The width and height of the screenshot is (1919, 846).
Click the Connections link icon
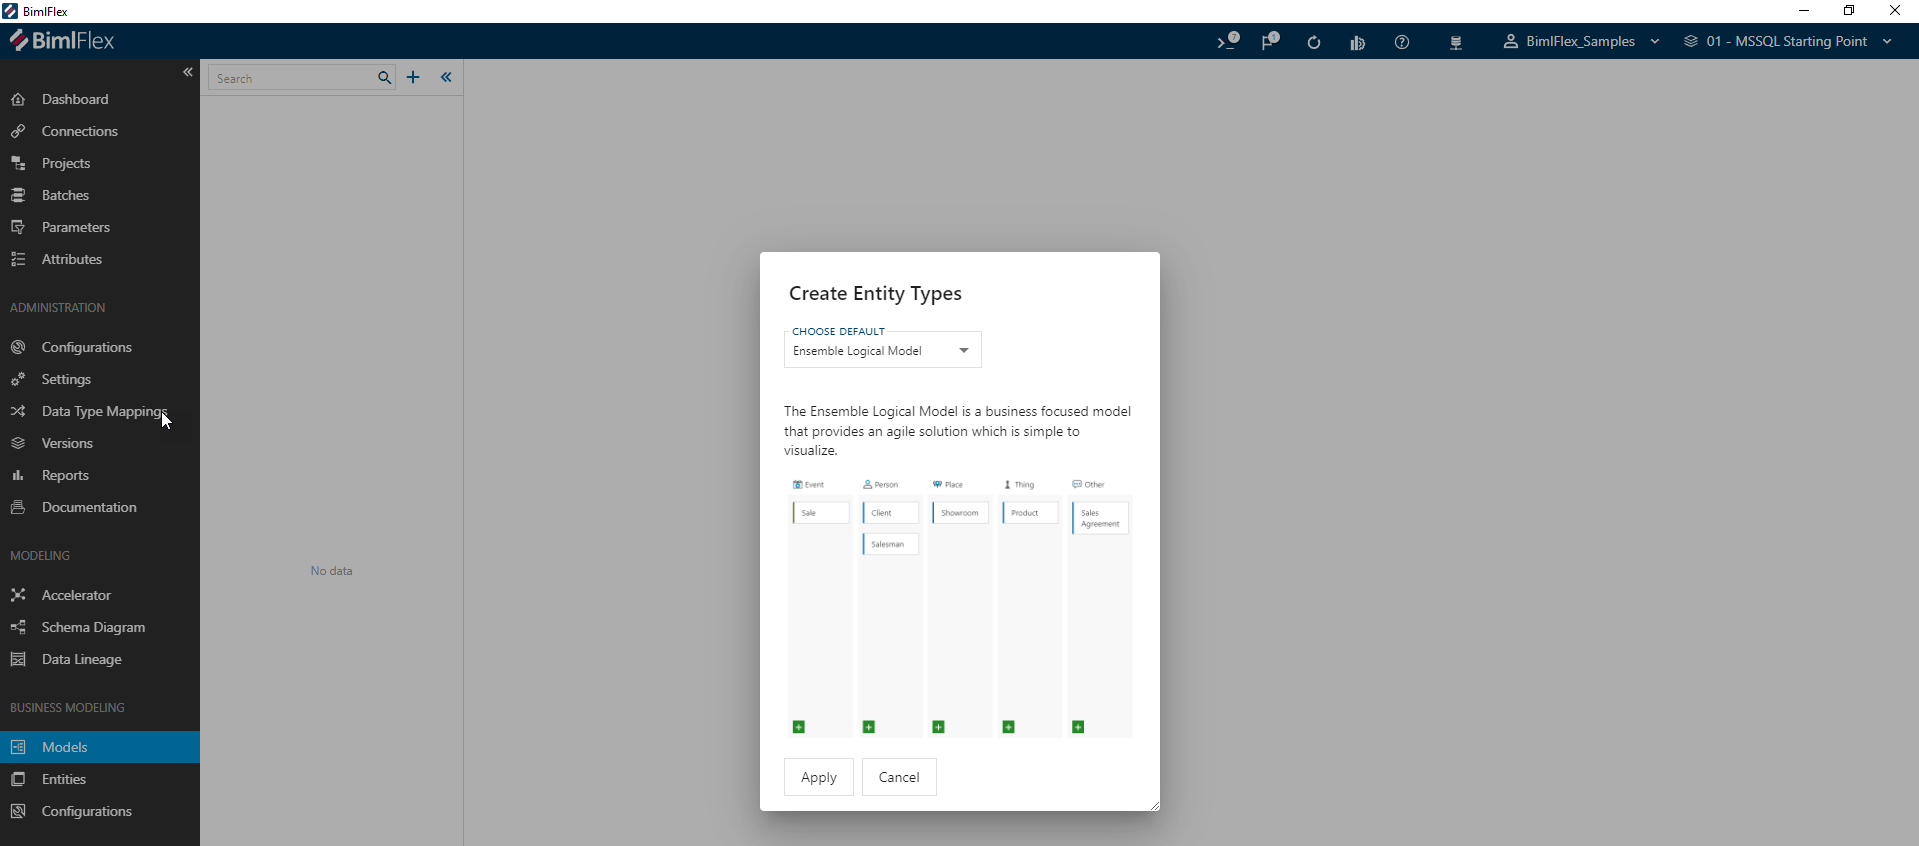pyautogui.click(x=18, y=131)
